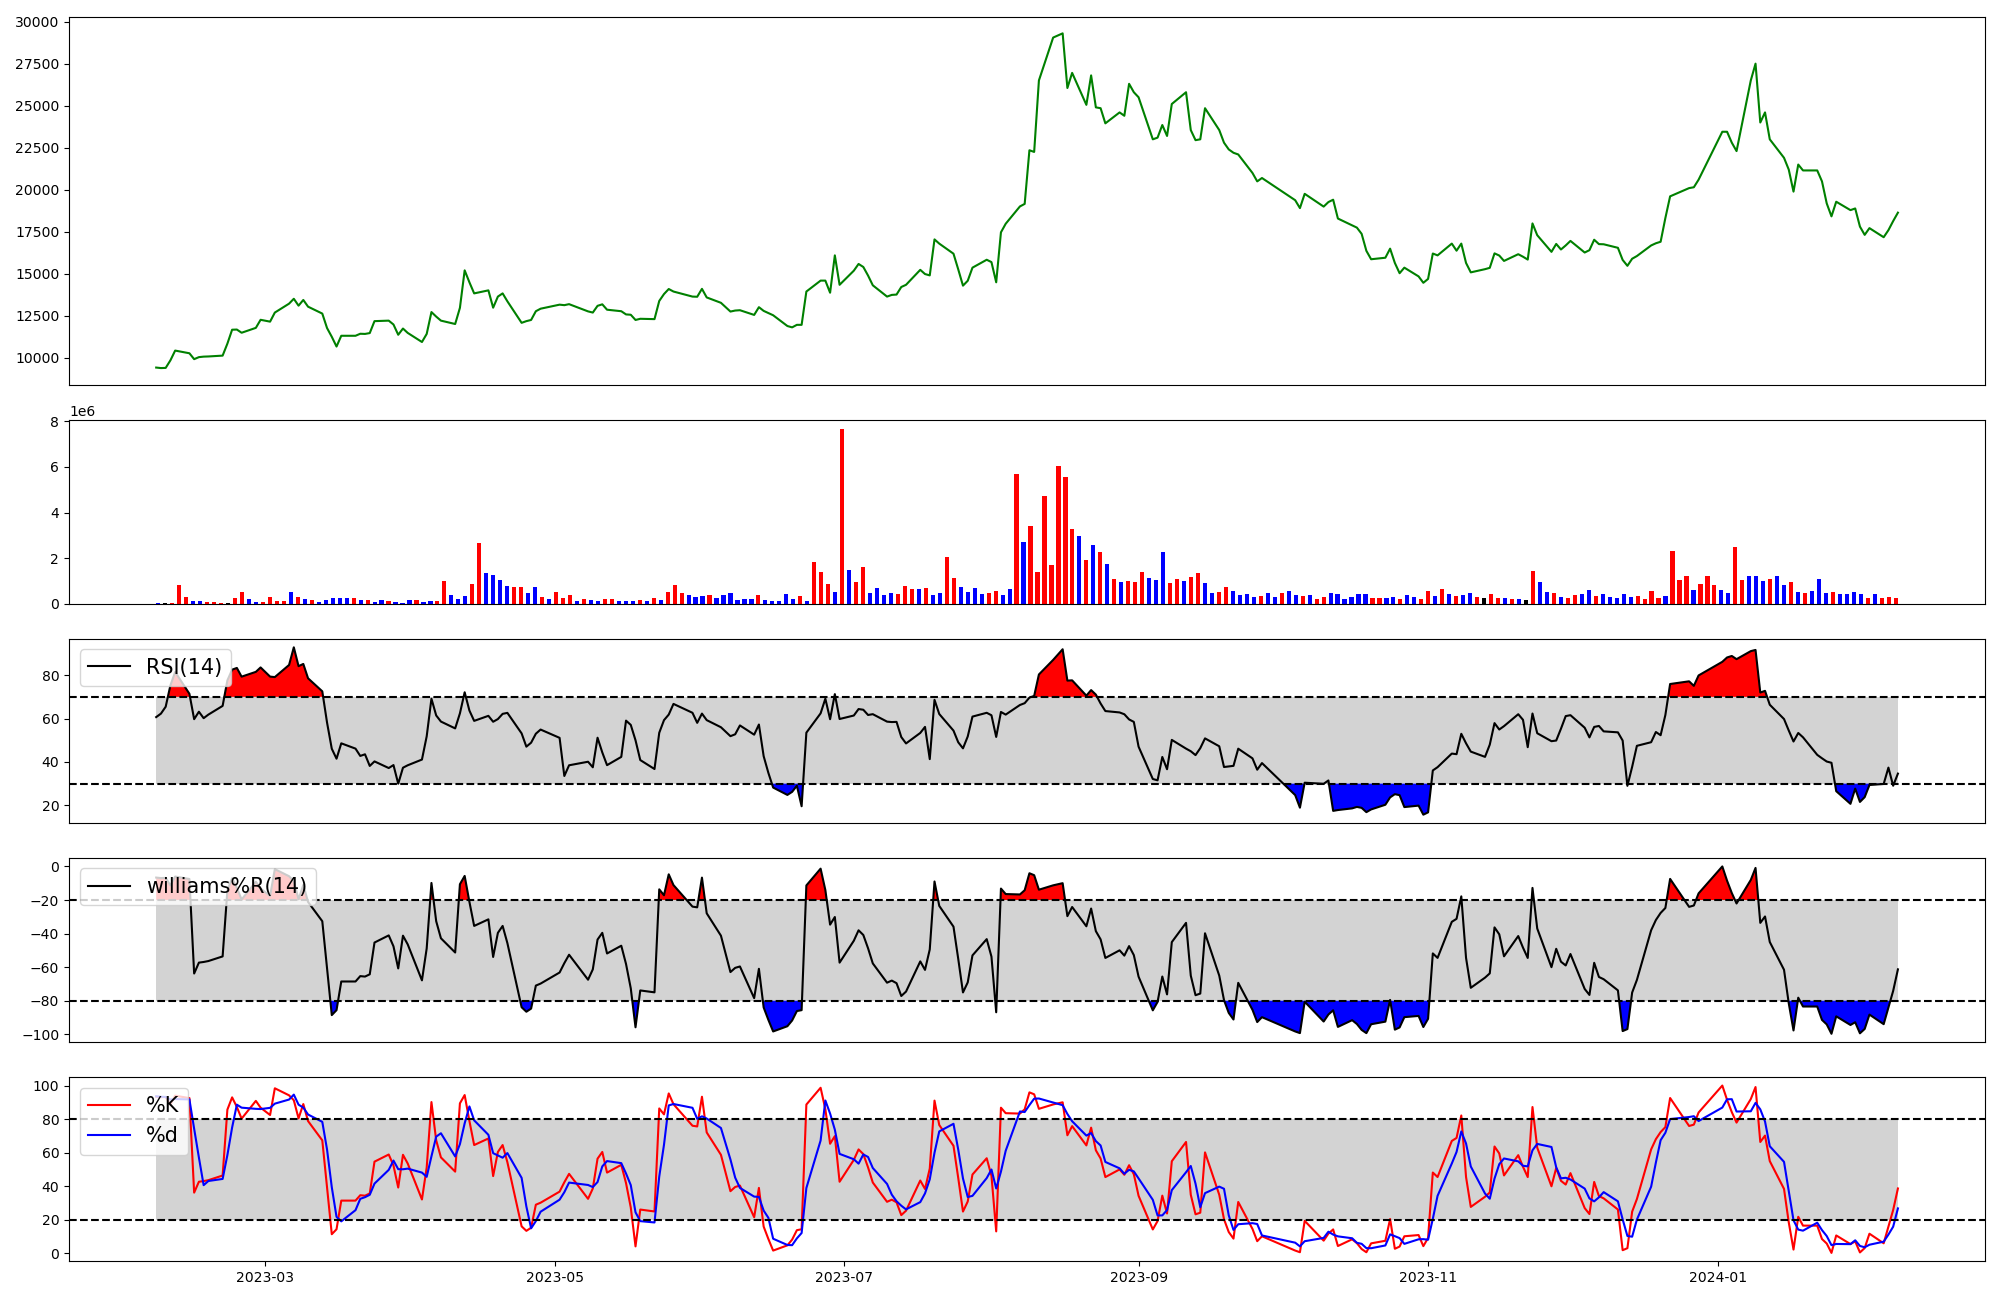Viewport: 2000px width, 1300px height.
Task: Click the 2023-09 x-axis date label
Action: point(1139,1277)
